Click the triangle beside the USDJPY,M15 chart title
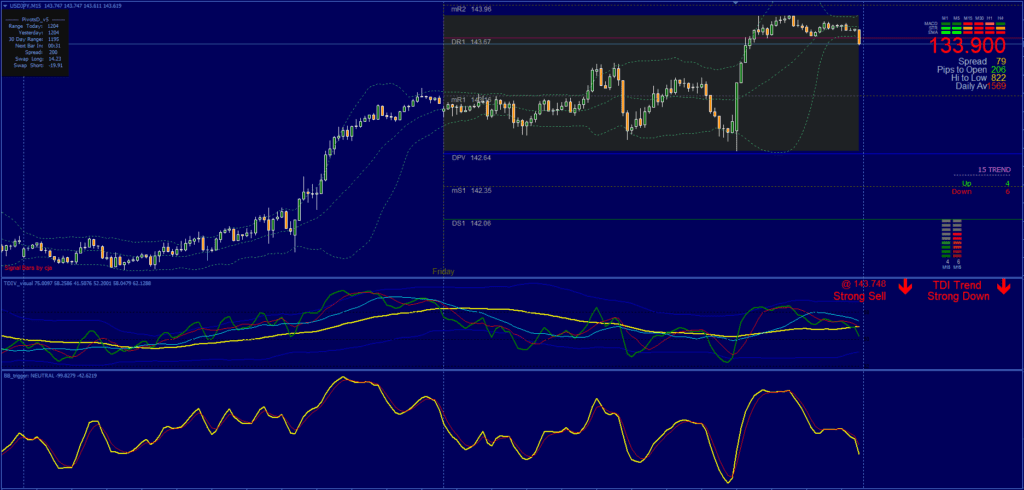 (x=5, y=6)
